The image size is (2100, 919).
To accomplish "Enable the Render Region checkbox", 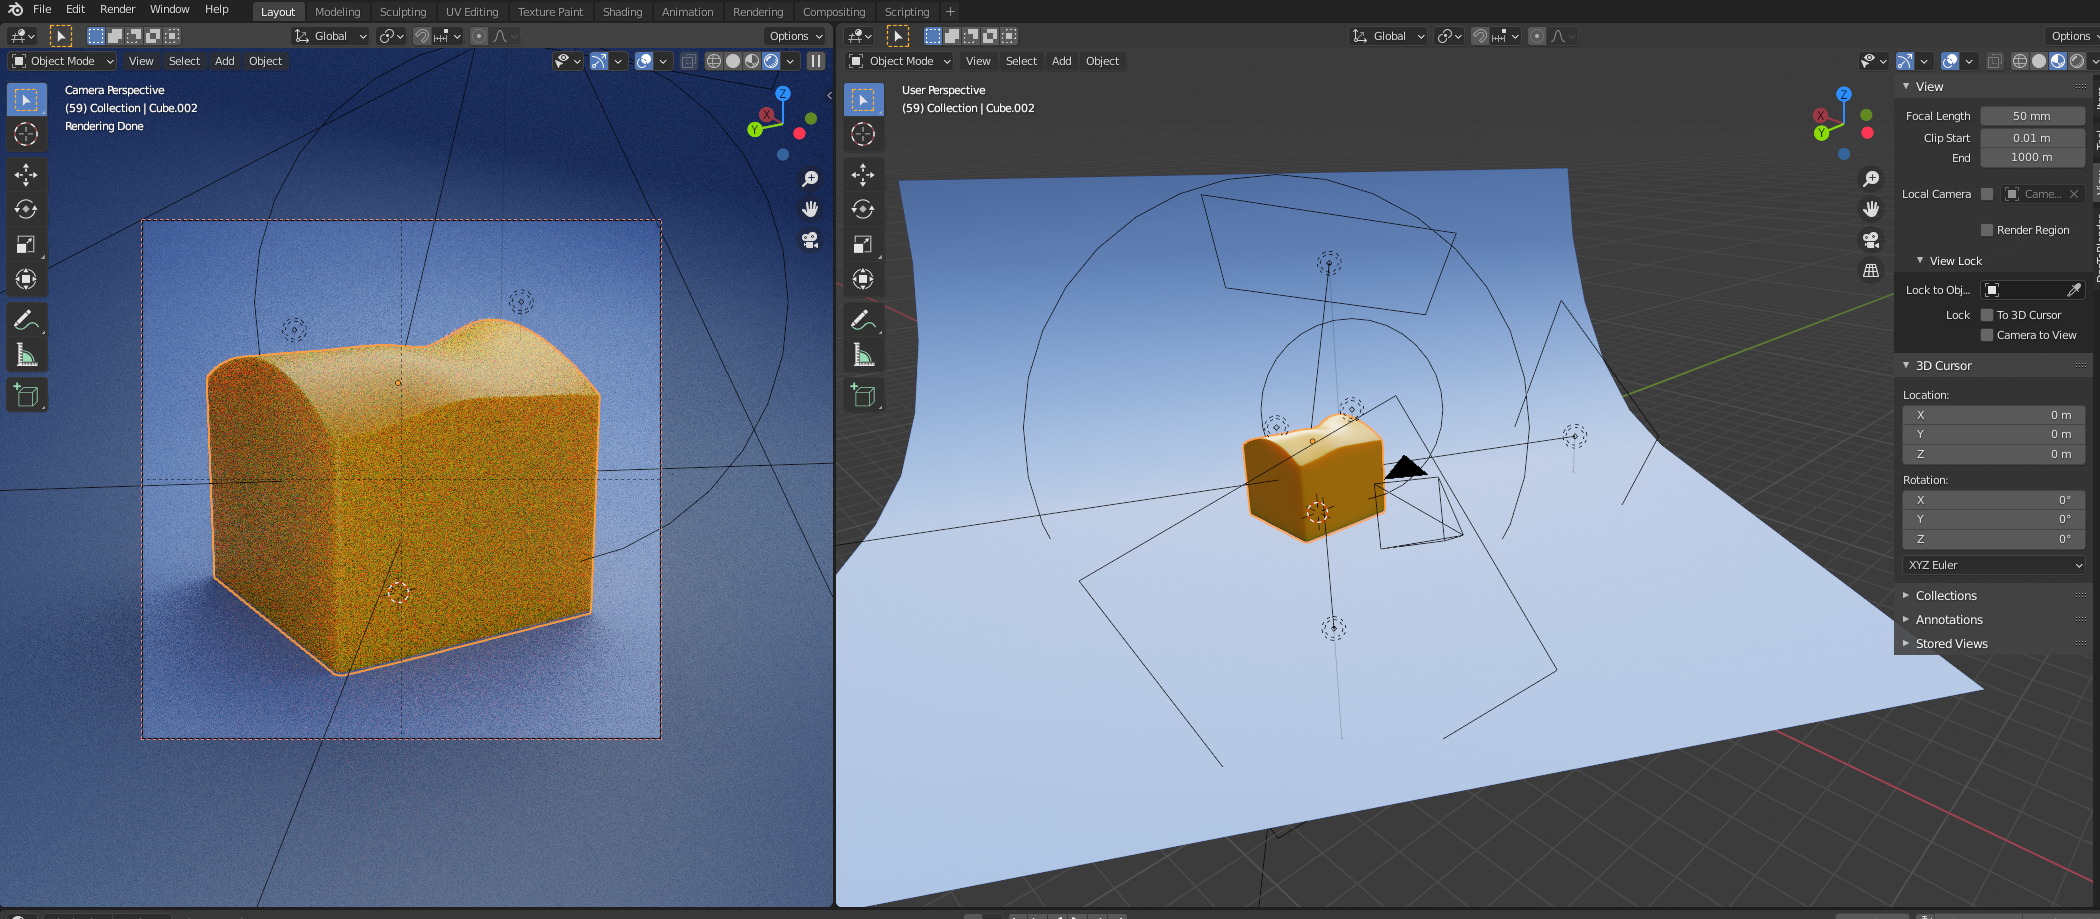I will 1987,230.
